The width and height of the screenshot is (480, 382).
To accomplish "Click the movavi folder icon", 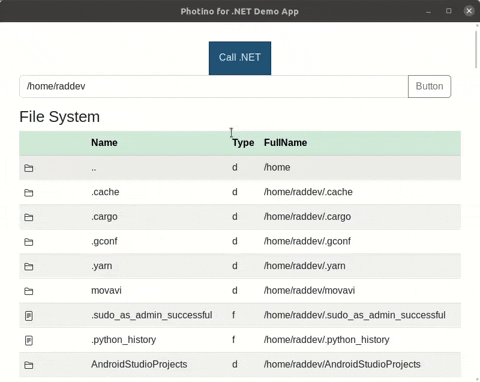I will pos(29,291).
